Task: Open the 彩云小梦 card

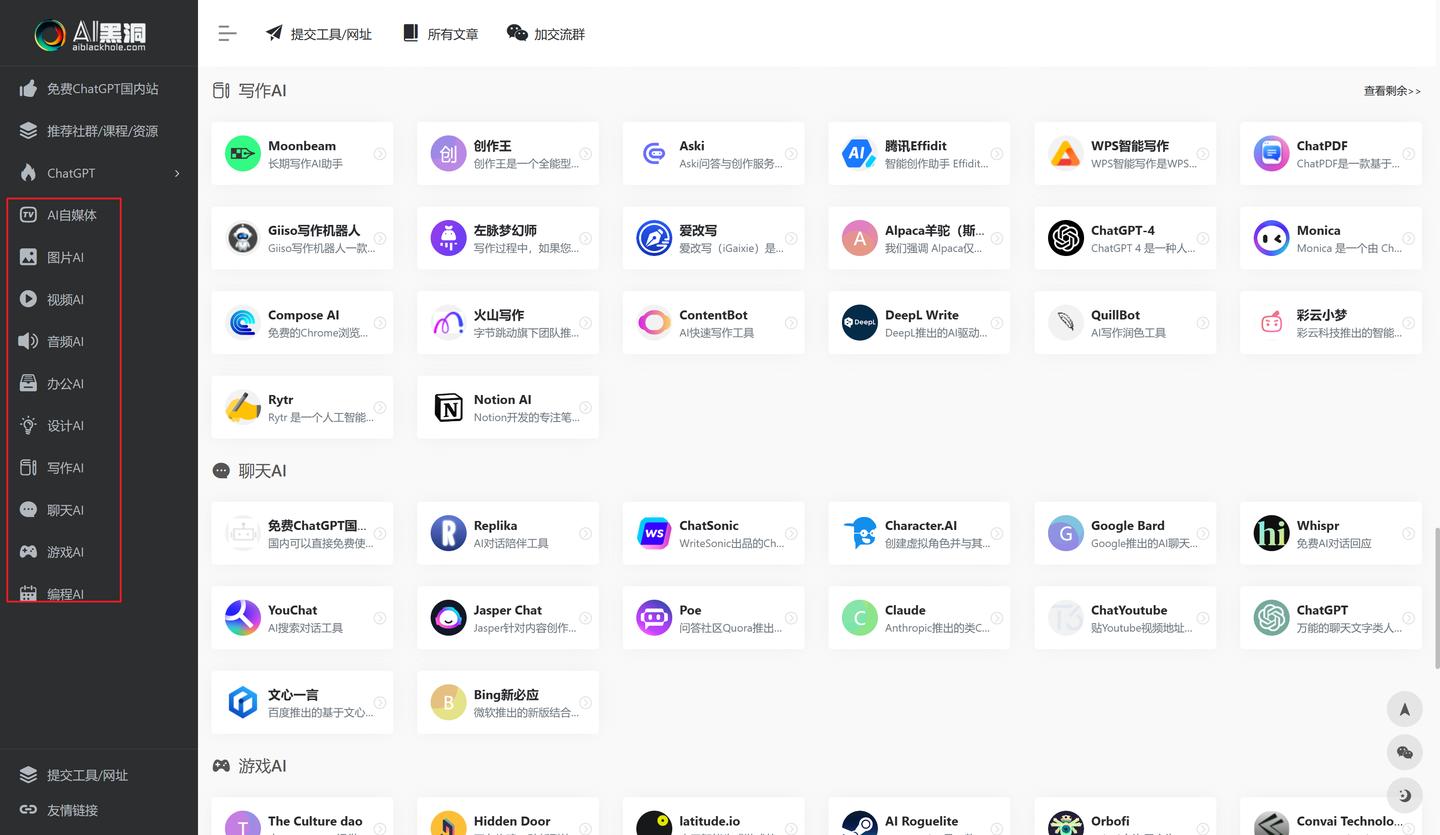Action: click(1331, 323)
